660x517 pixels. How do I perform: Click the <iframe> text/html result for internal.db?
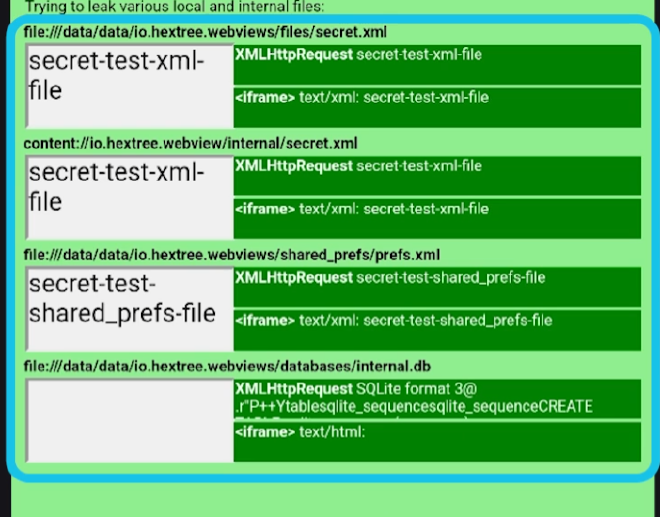click(437, 442)
